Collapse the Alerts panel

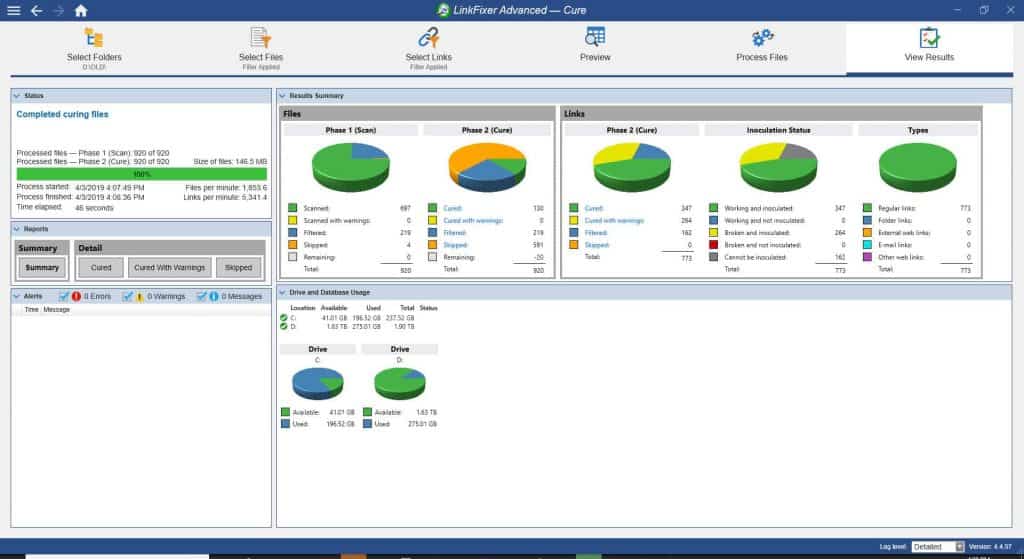(x=17, y=296)
